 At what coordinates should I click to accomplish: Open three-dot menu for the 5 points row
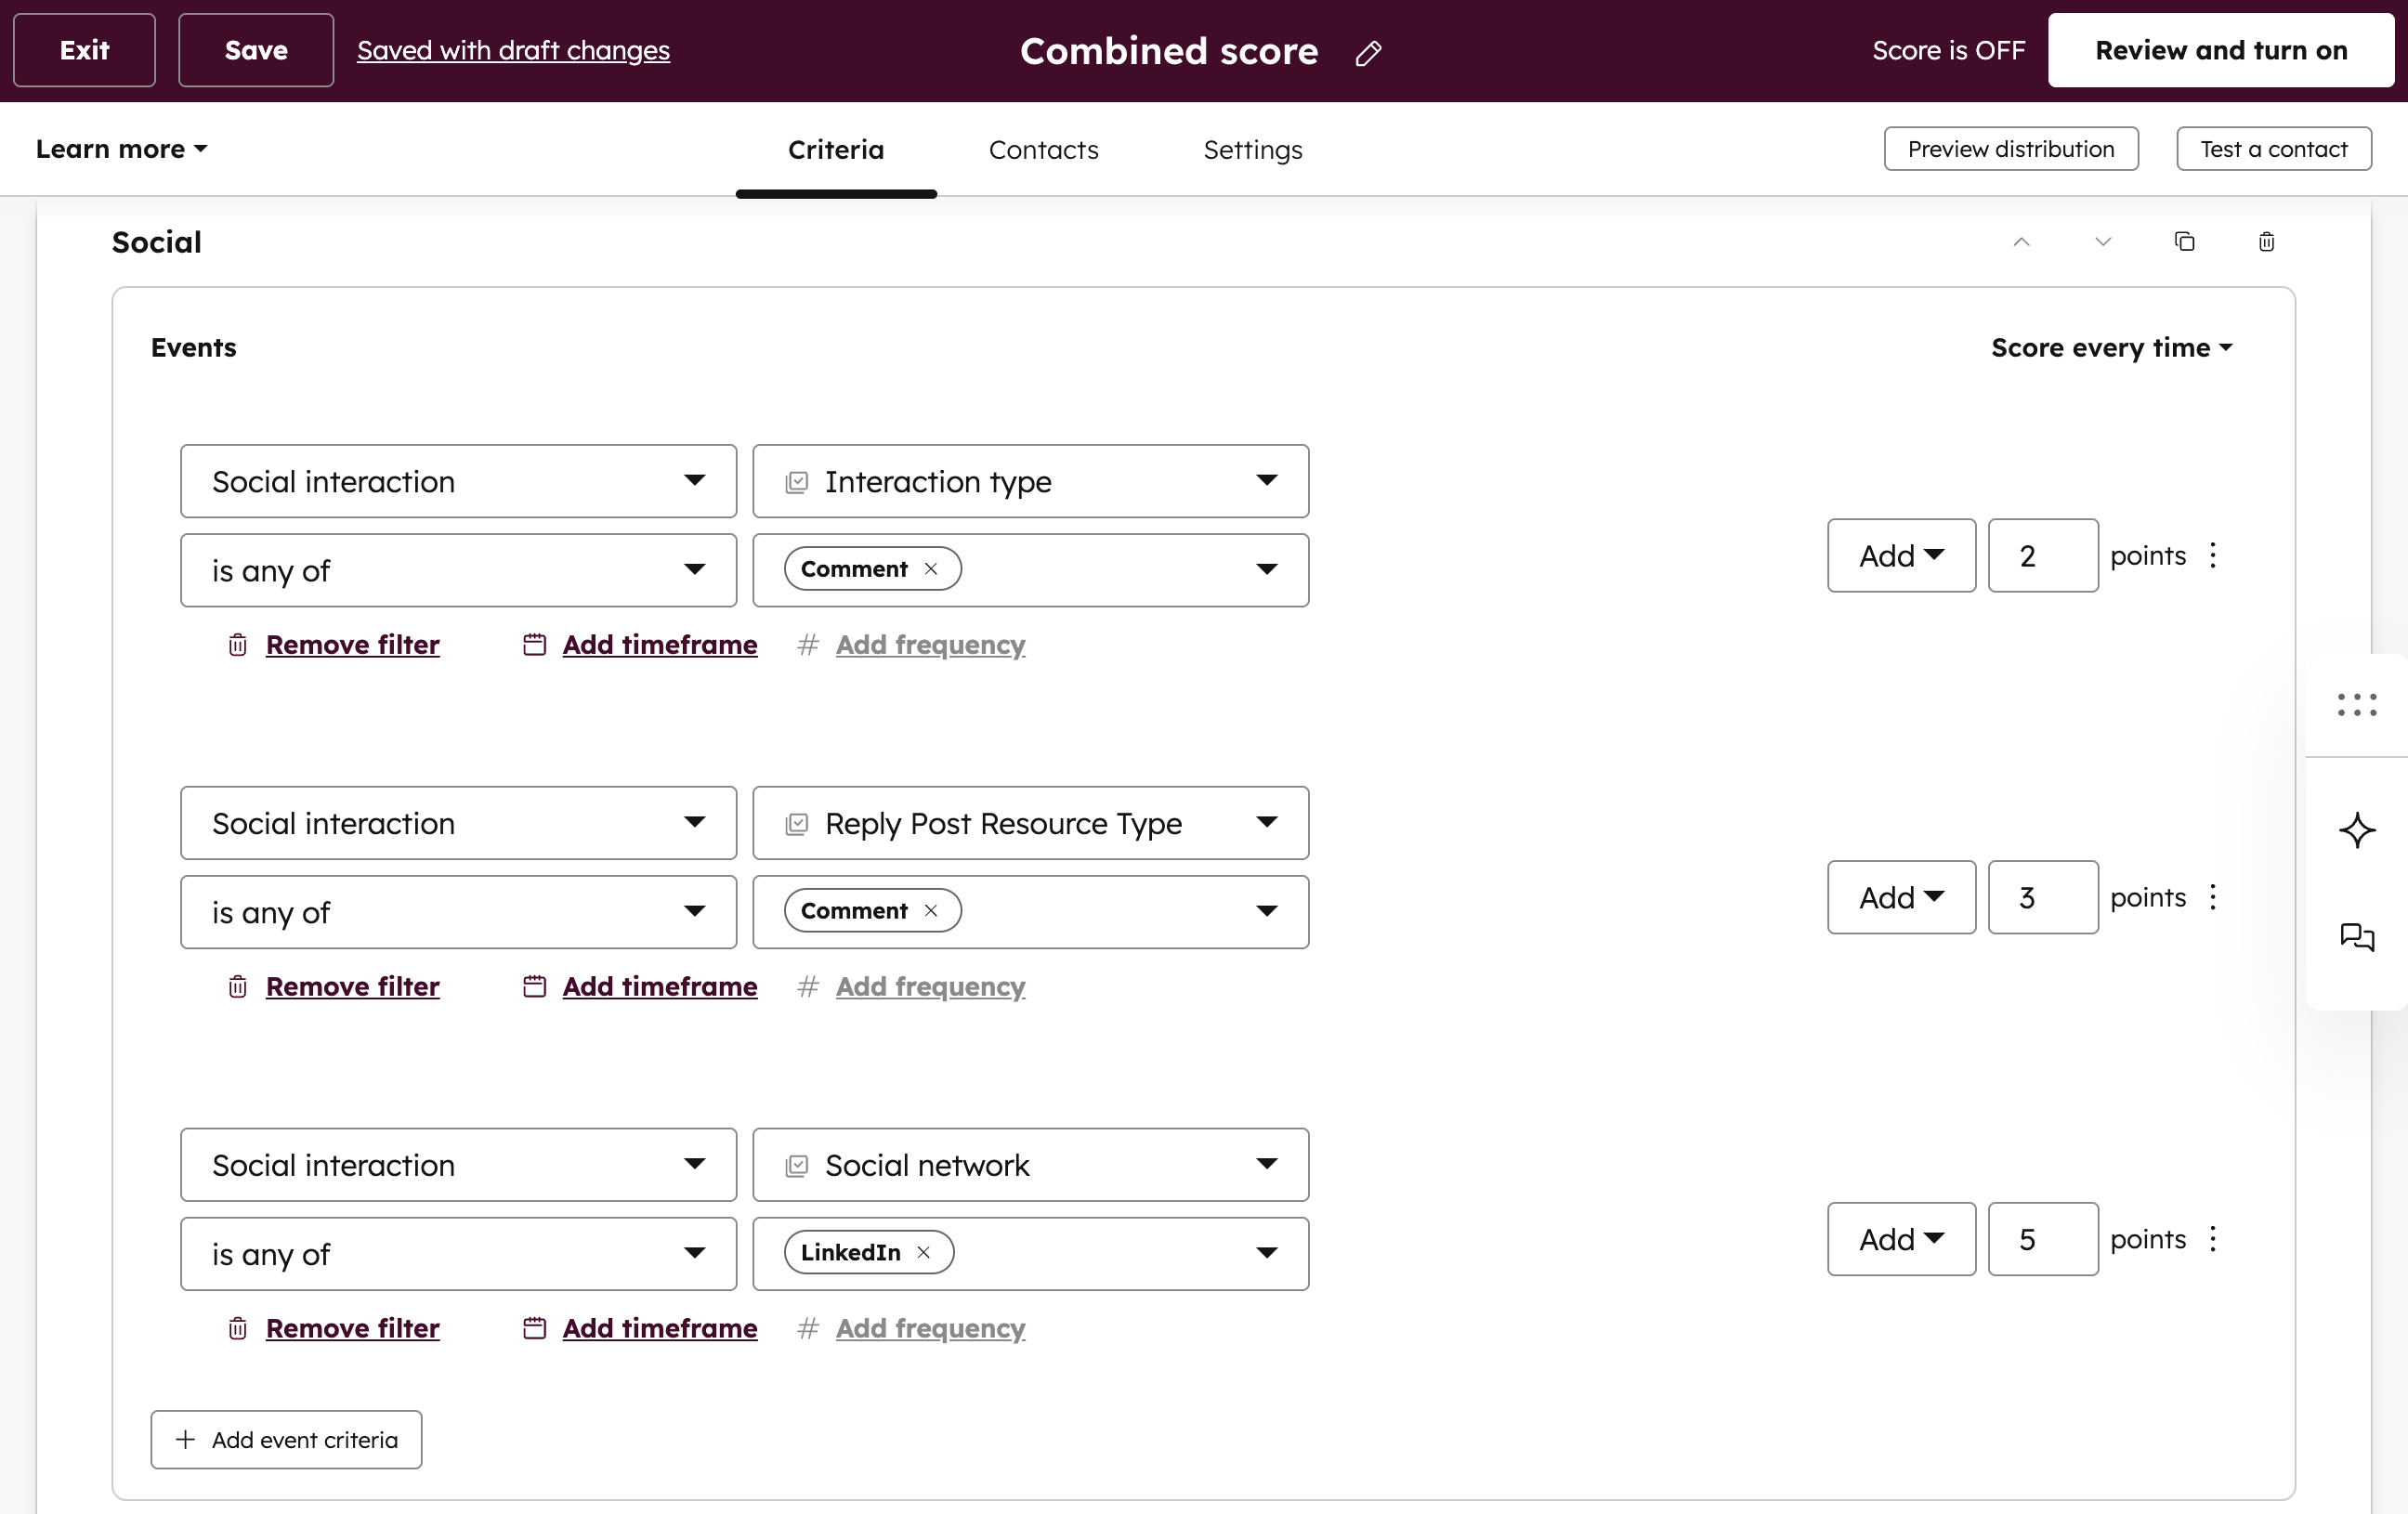click(x=2213, y=1239)
